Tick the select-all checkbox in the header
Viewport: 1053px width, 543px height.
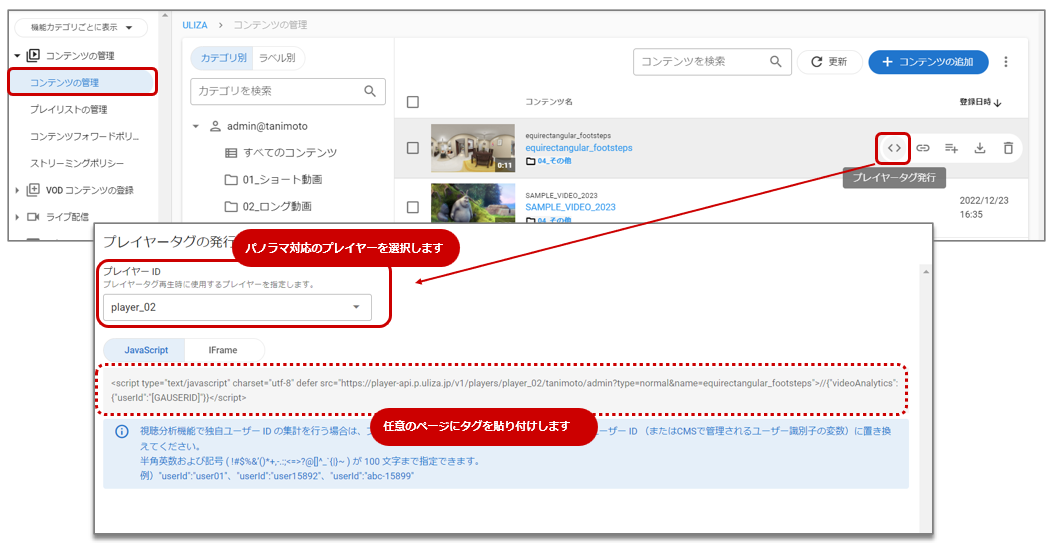tap(413, 102)
